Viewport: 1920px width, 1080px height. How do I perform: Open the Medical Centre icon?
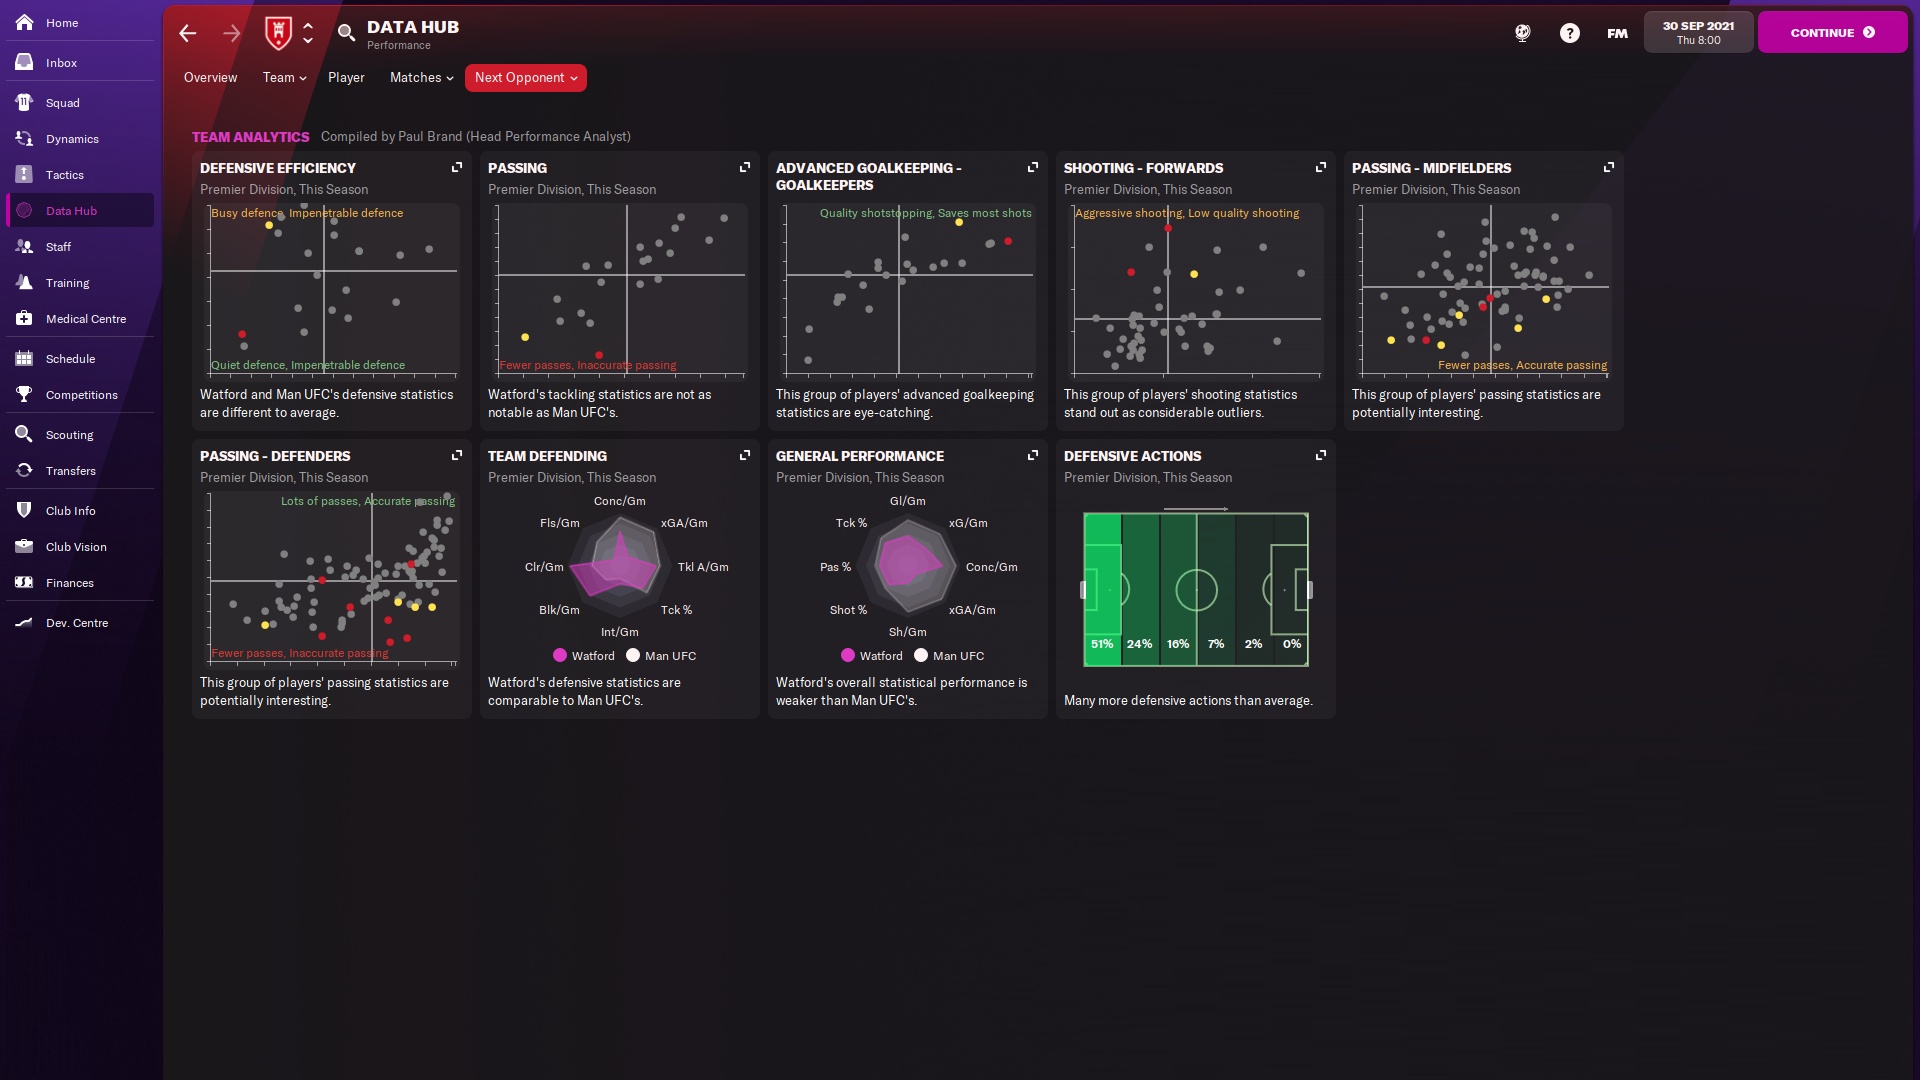pos(24,318)
